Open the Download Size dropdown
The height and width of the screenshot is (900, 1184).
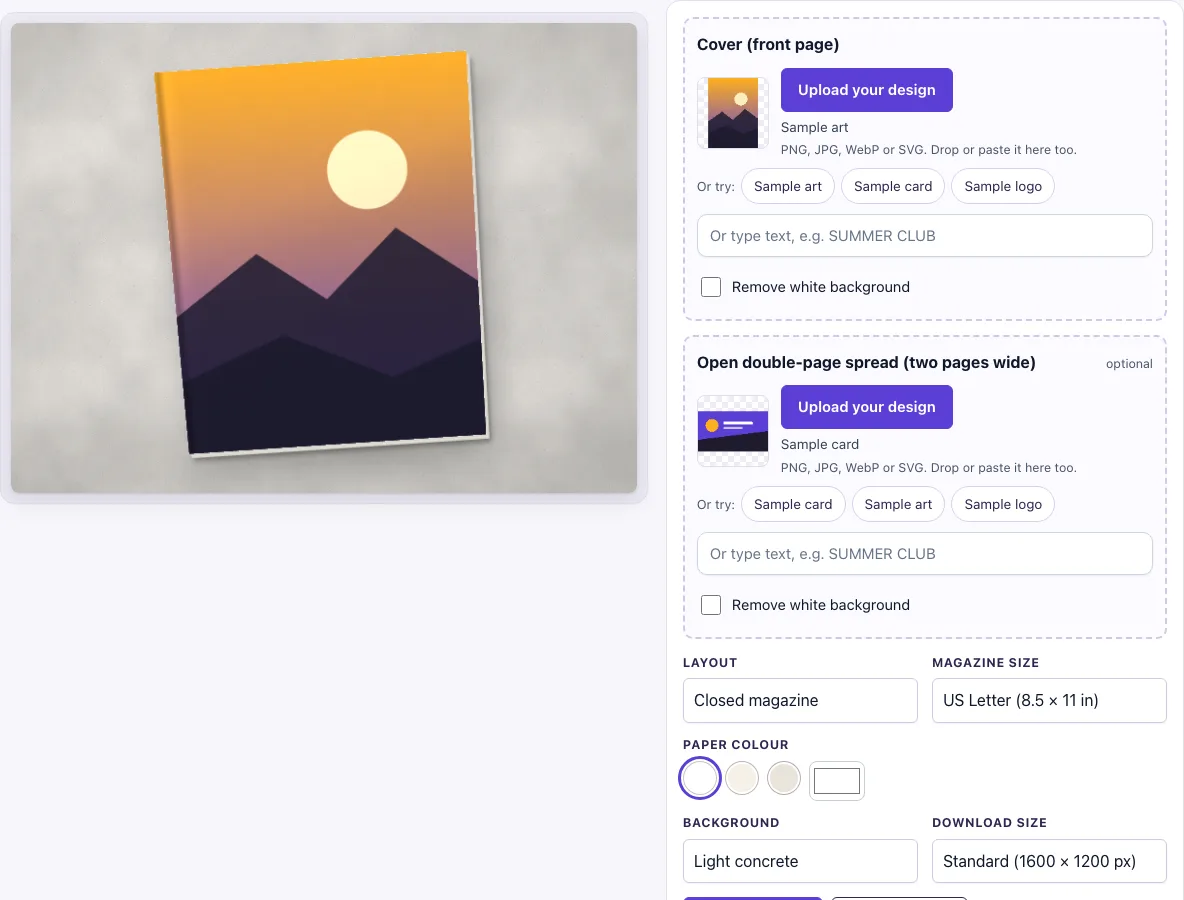pos(1049,861)
